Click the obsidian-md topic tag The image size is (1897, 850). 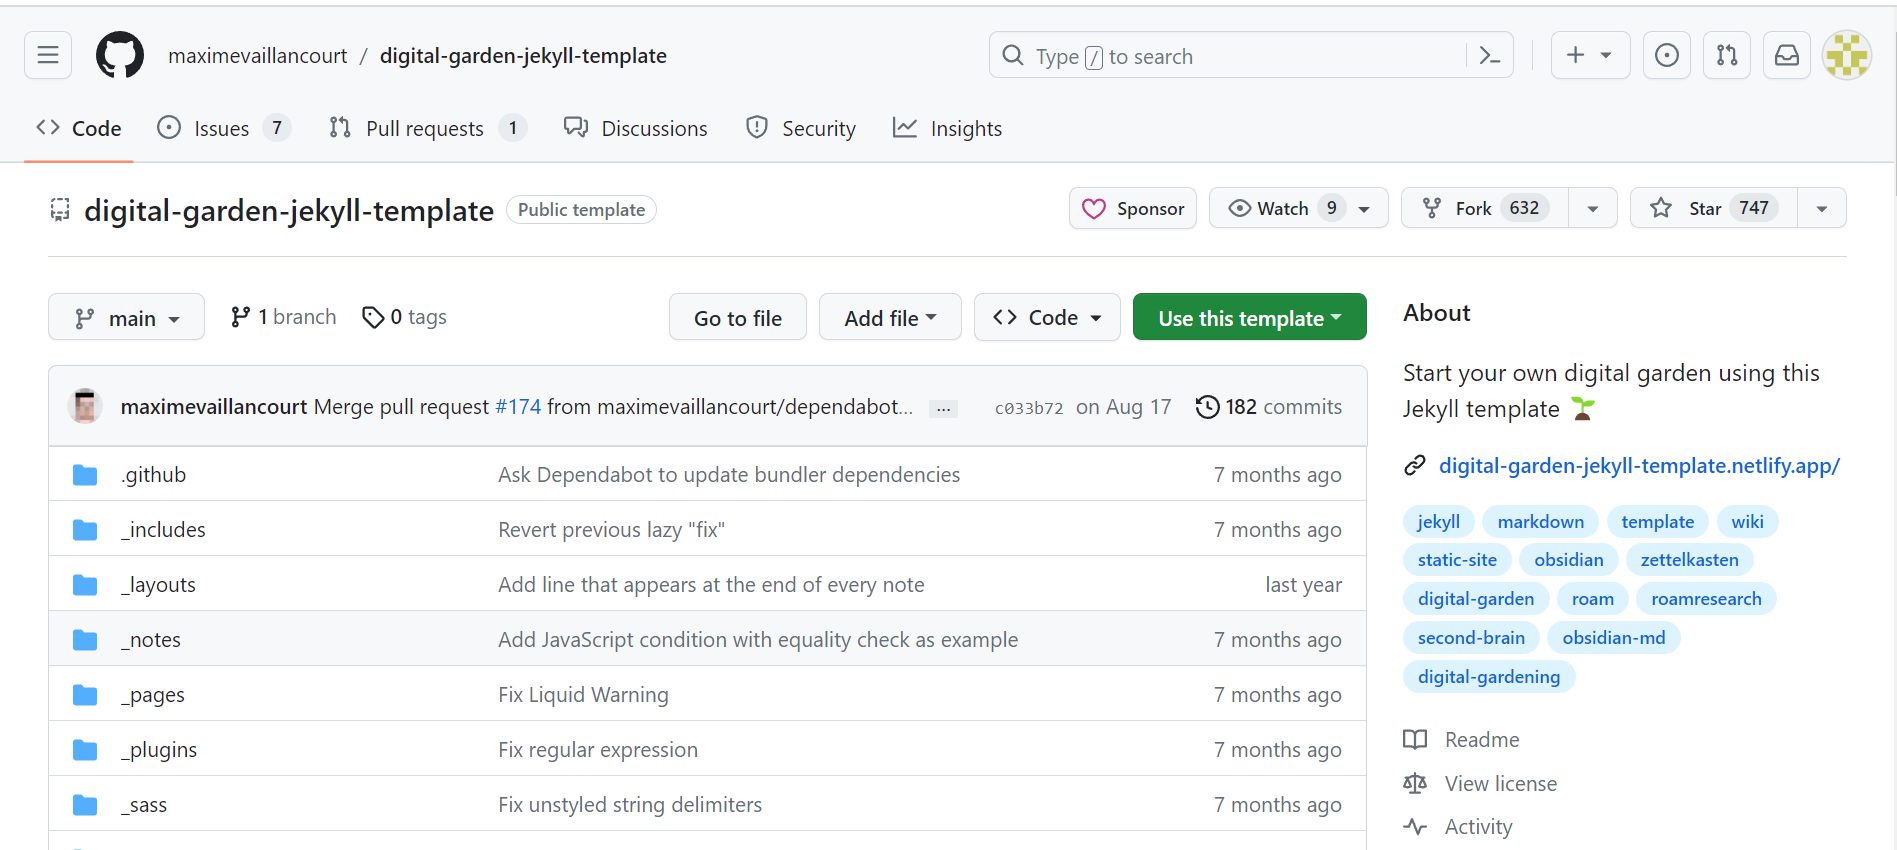1614,638
